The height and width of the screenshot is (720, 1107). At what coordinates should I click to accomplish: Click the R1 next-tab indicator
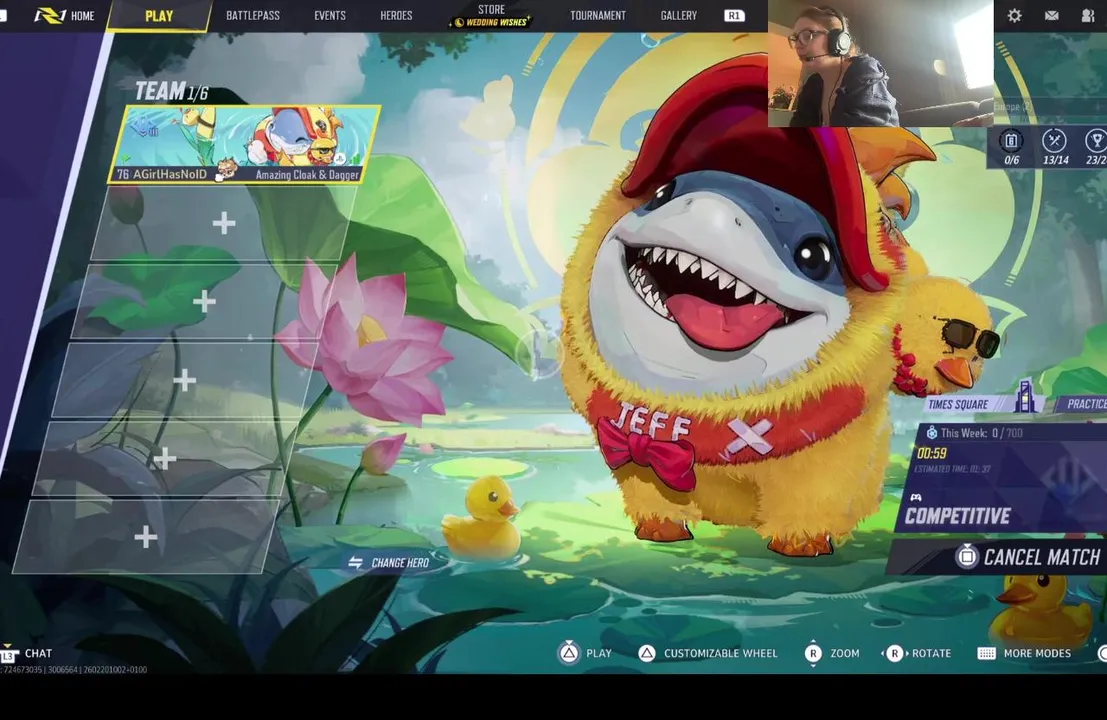pyautogui.click(x=734, y=16)
